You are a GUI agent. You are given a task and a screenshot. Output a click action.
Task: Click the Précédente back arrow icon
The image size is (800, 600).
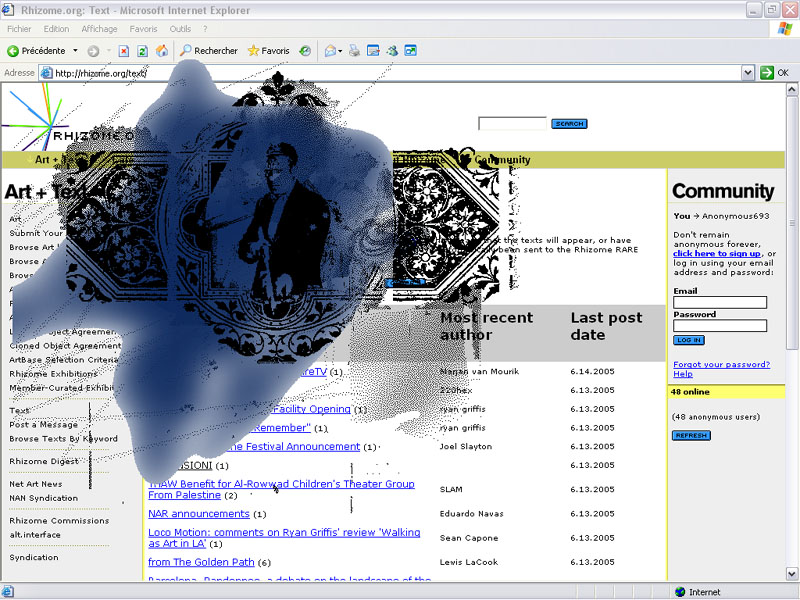click(x=13, y=51)
